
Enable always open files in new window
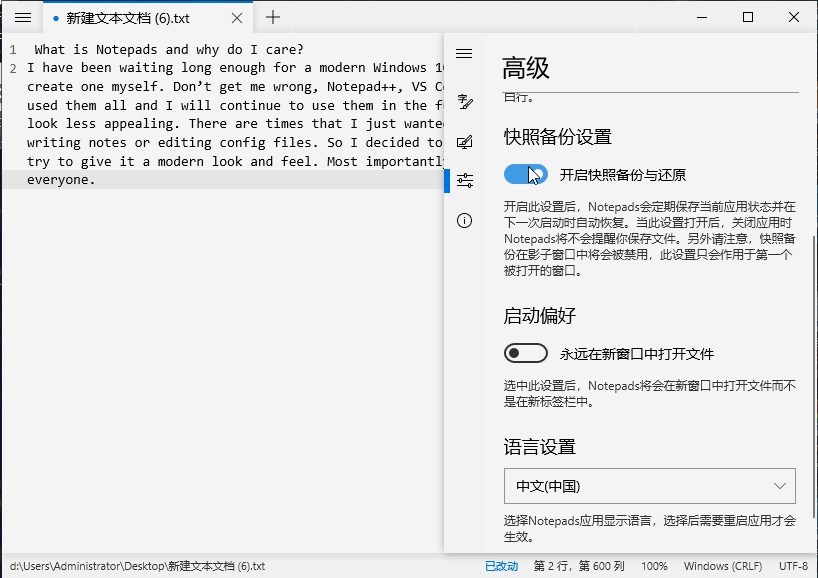coord(526,352)
